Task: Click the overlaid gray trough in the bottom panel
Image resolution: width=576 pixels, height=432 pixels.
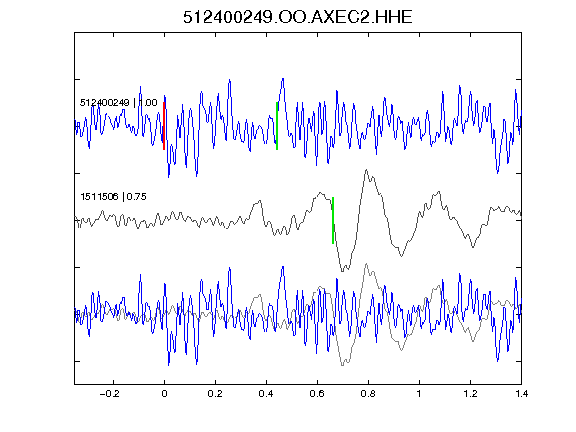Action: point(343,364)
